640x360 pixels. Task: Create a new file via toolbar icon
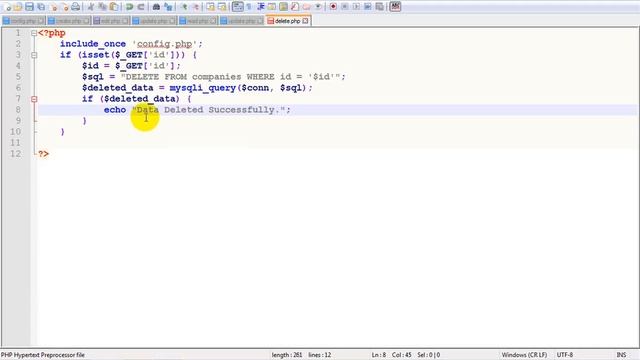(7, 7)
